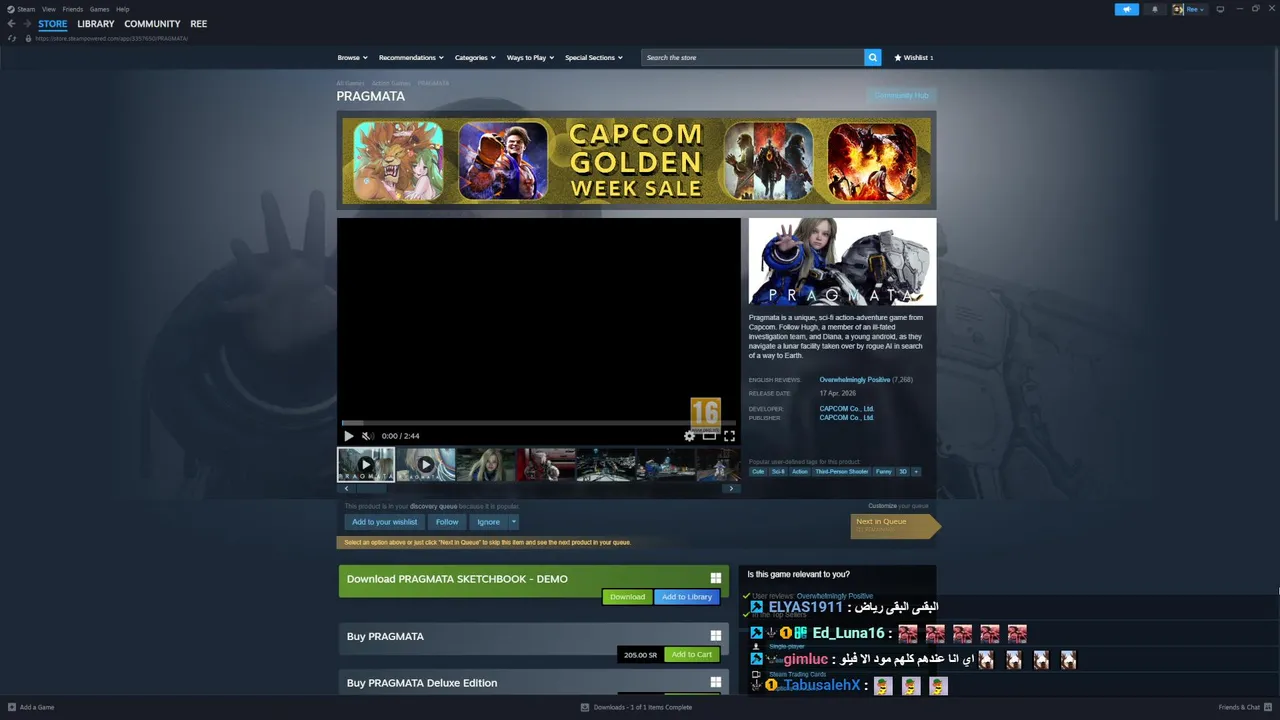This screenshot has width=1280, height=720.
Task: Open Friends & Chat
Action: (1246, 707)
